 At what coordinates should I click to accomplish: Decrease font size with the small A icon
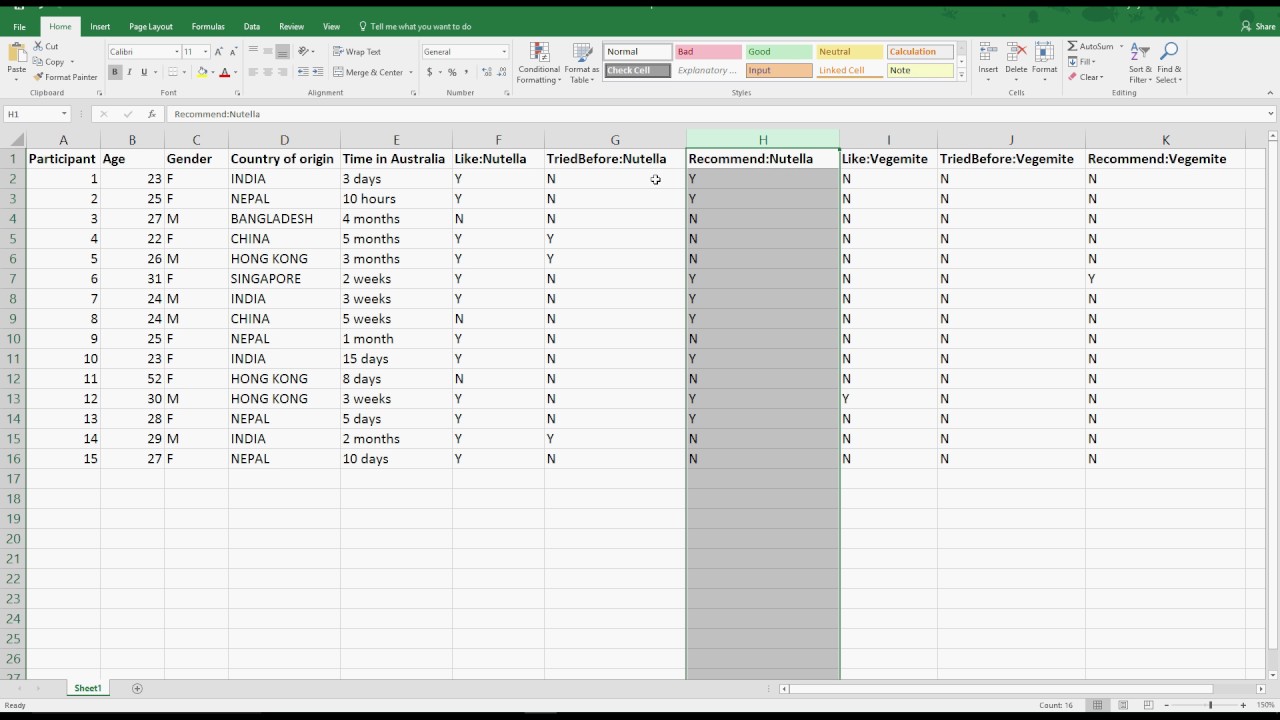(233, 52)
